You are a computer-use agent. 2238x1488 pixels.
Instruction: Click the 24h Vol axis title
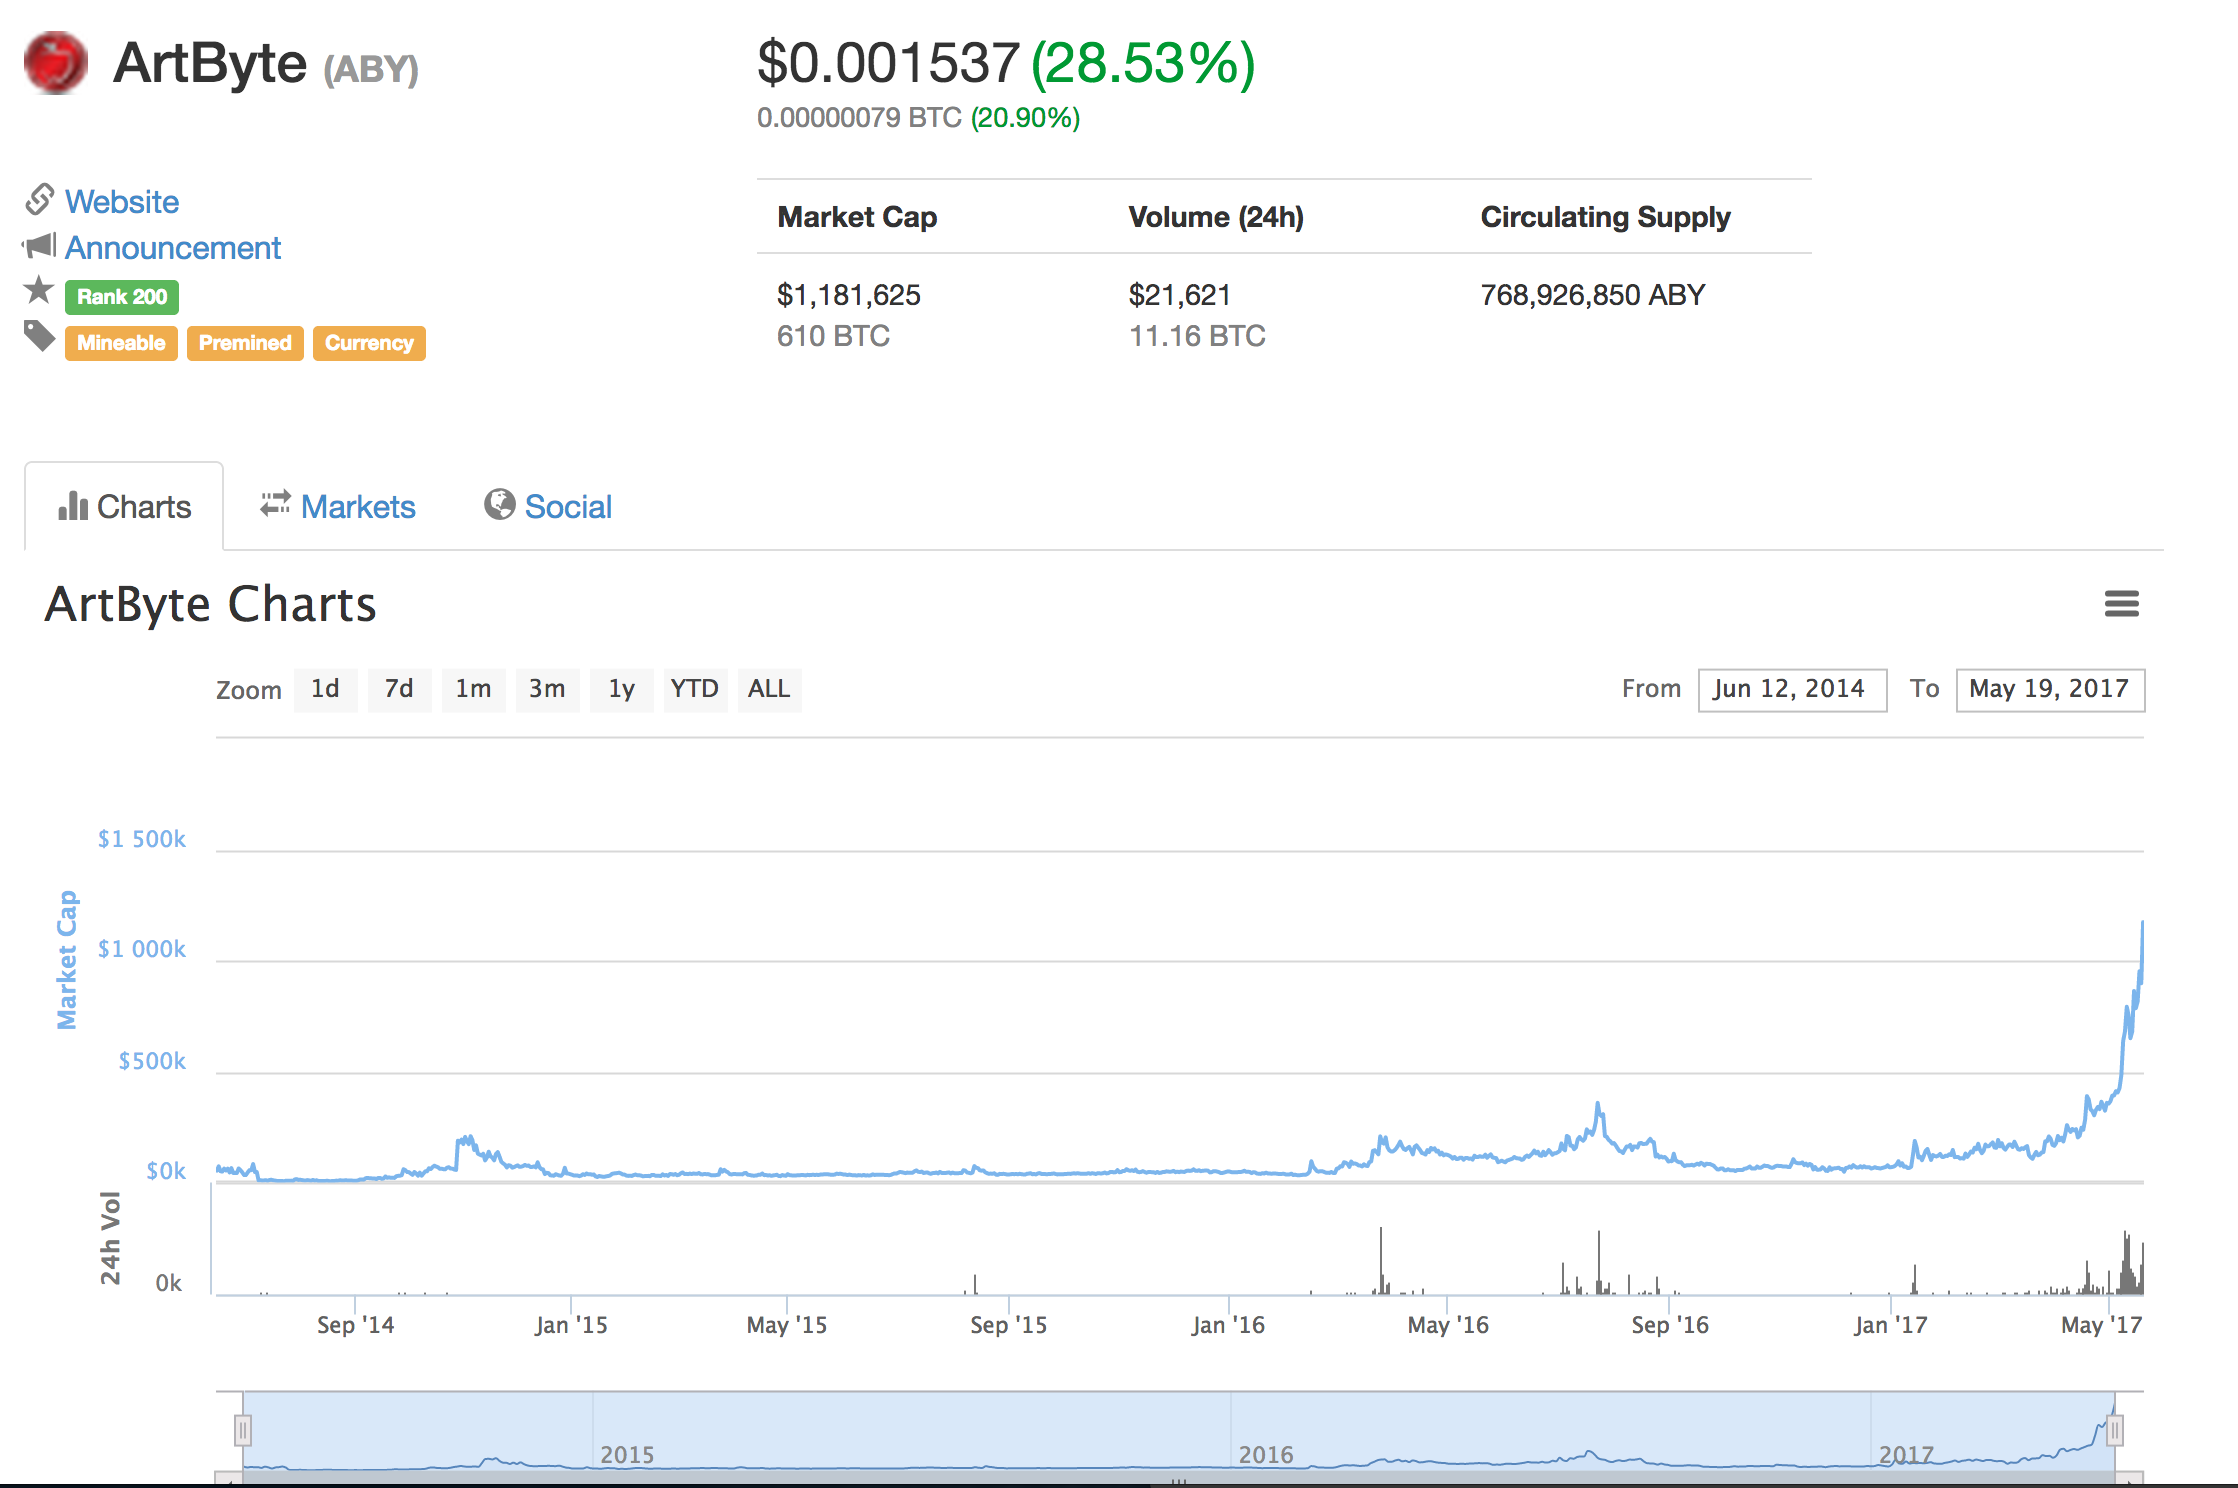click(110, 1238)
